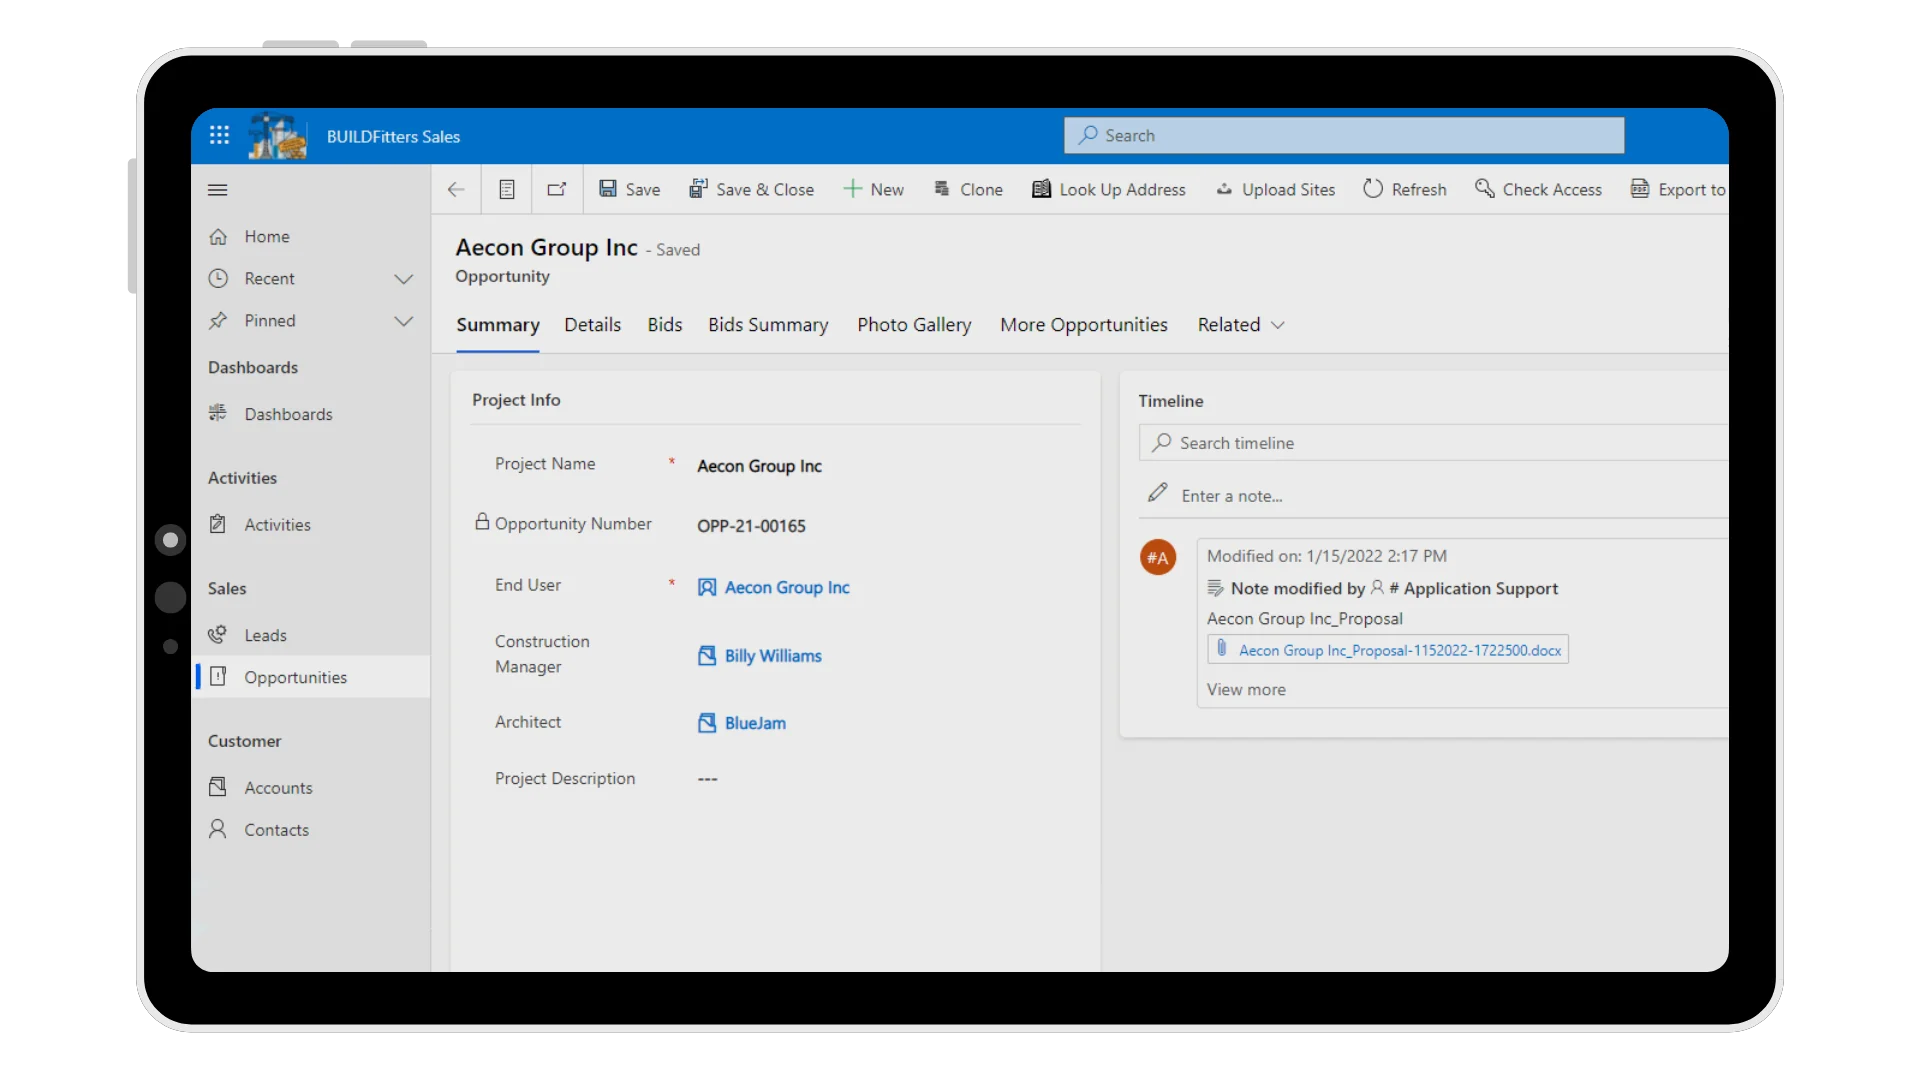Viewport: 1920px width, 1080px height.
Task: Click the Check Access key icon
Action: click(1485, 189)
